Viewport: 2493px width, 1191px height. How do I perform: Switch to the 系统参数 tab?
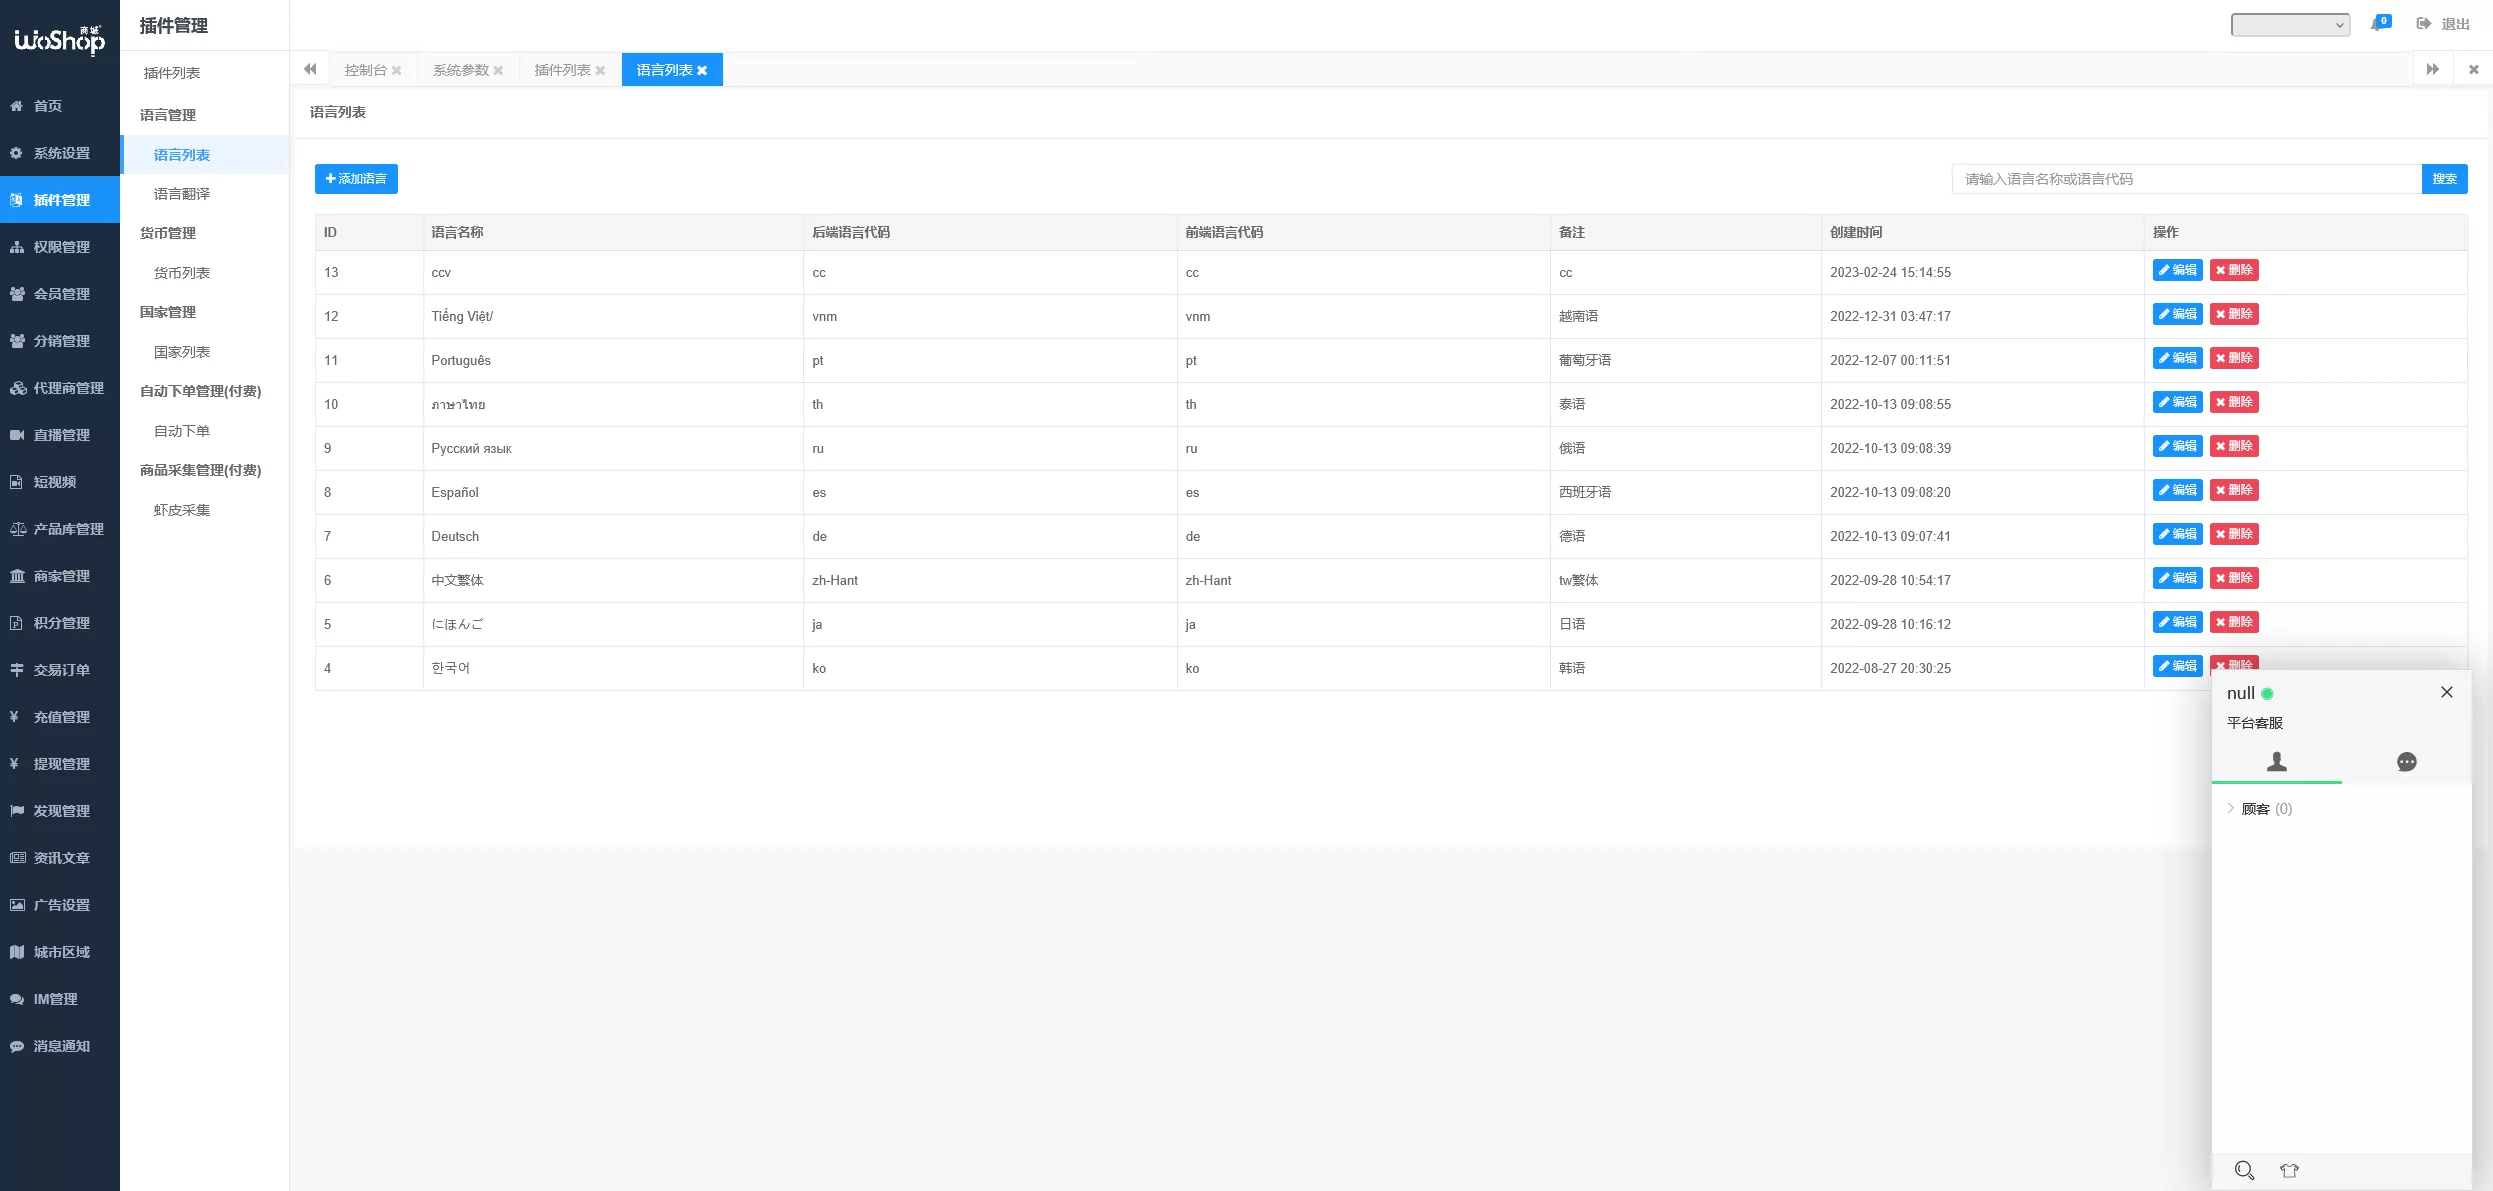[460, 70]
